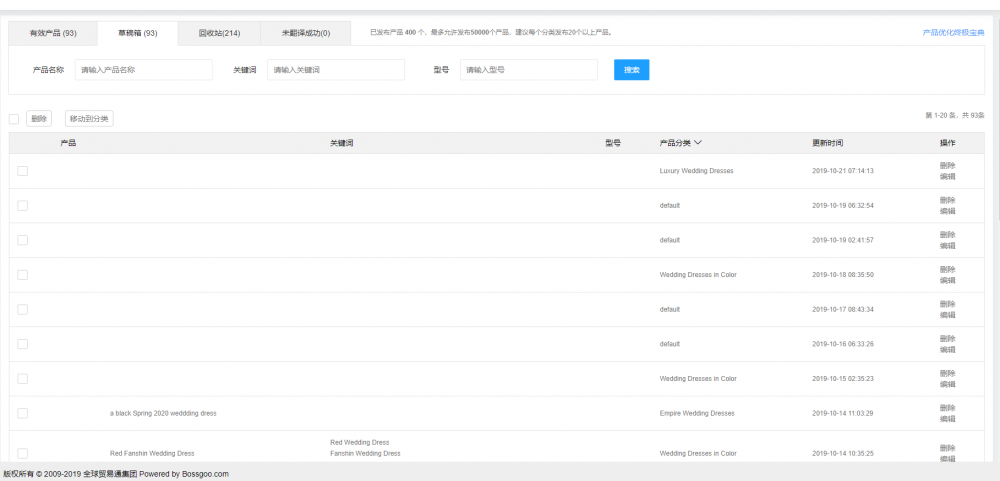1000x481 pixels.
Task: Click the bulk 删除 button above the table
Action: [x=39, y=119]
